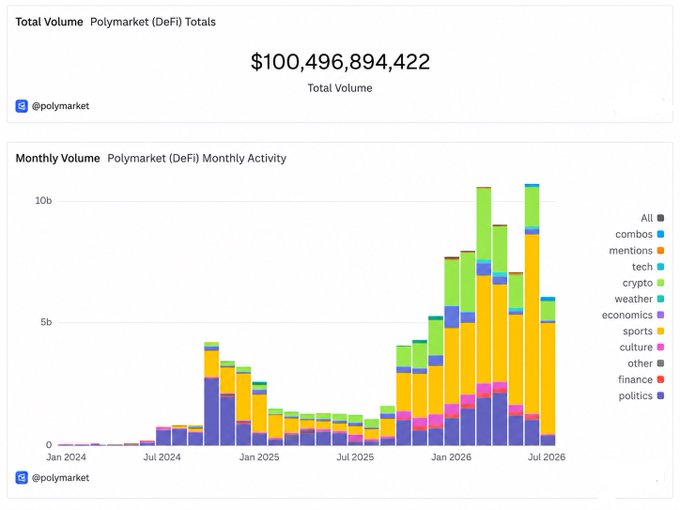Click the Monthly Volume chart title
The image size is (680, 510).
58,158
